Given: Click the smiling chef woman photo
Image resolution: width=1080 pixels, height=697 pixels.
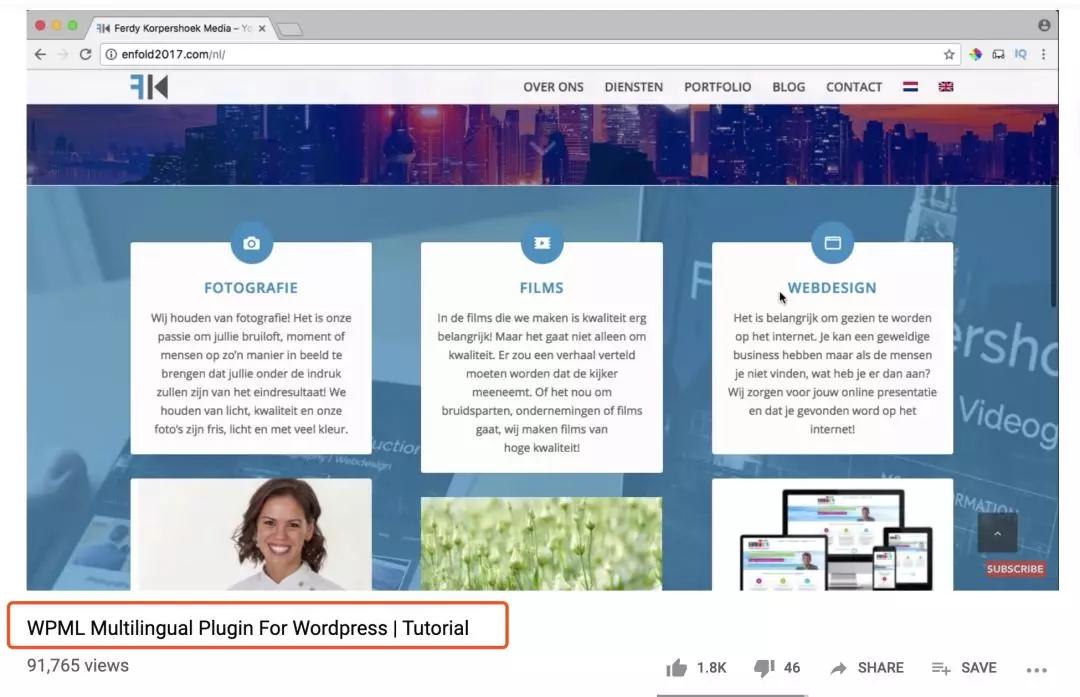Looking at the screenshot, I should pos(251,534).
